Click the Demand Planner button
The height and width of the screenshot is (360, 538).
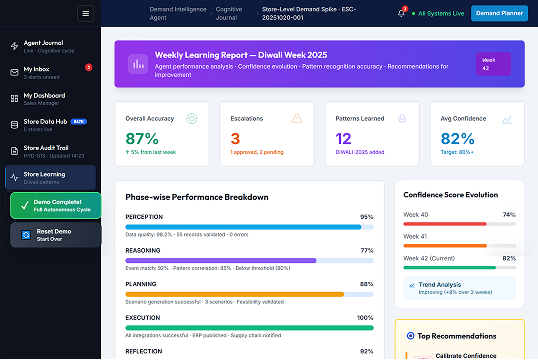pyautogui.click(x=499, y=13)
